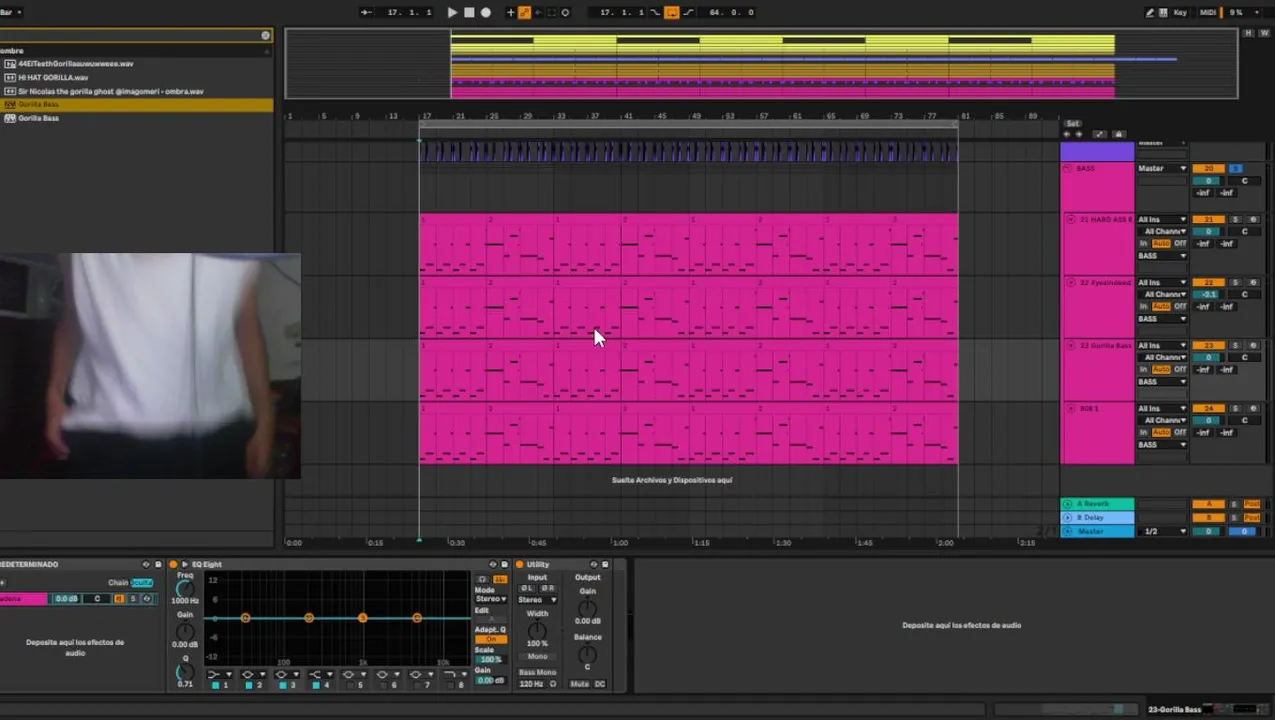This screenshot has height=720, width=1275.
Task: Set monitor to Off on 808 1 track
Action: (1180, 432)
